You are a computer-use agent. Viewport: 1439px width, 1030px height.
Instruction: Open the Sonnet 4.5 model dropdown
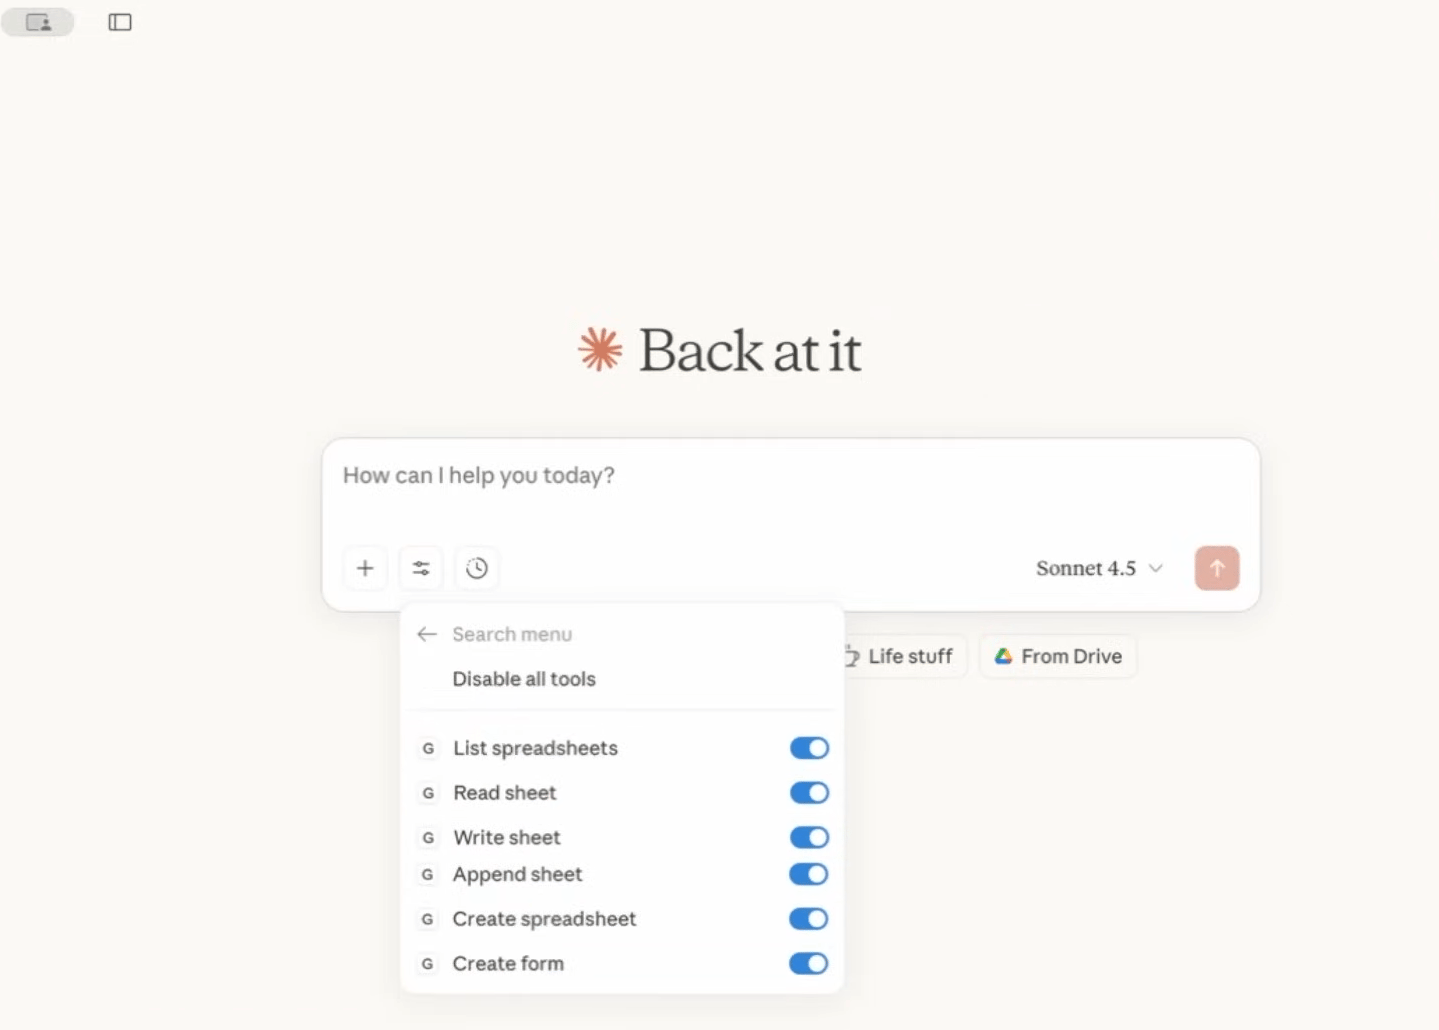1099,568
